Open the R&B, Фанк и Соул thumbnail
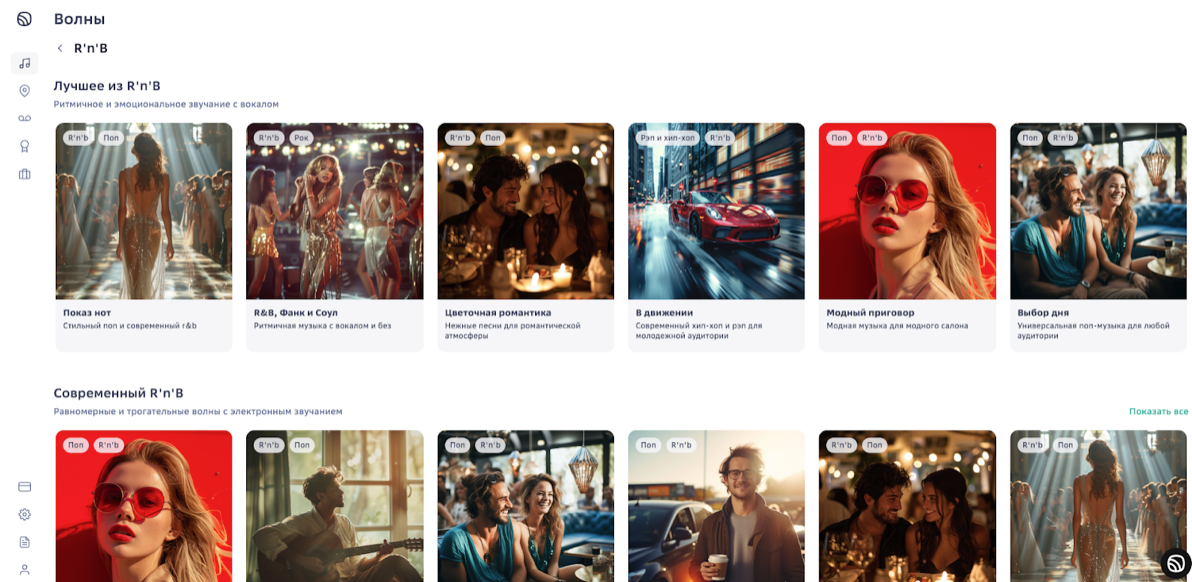This screenshot has height=582, width=1192. 334,211
